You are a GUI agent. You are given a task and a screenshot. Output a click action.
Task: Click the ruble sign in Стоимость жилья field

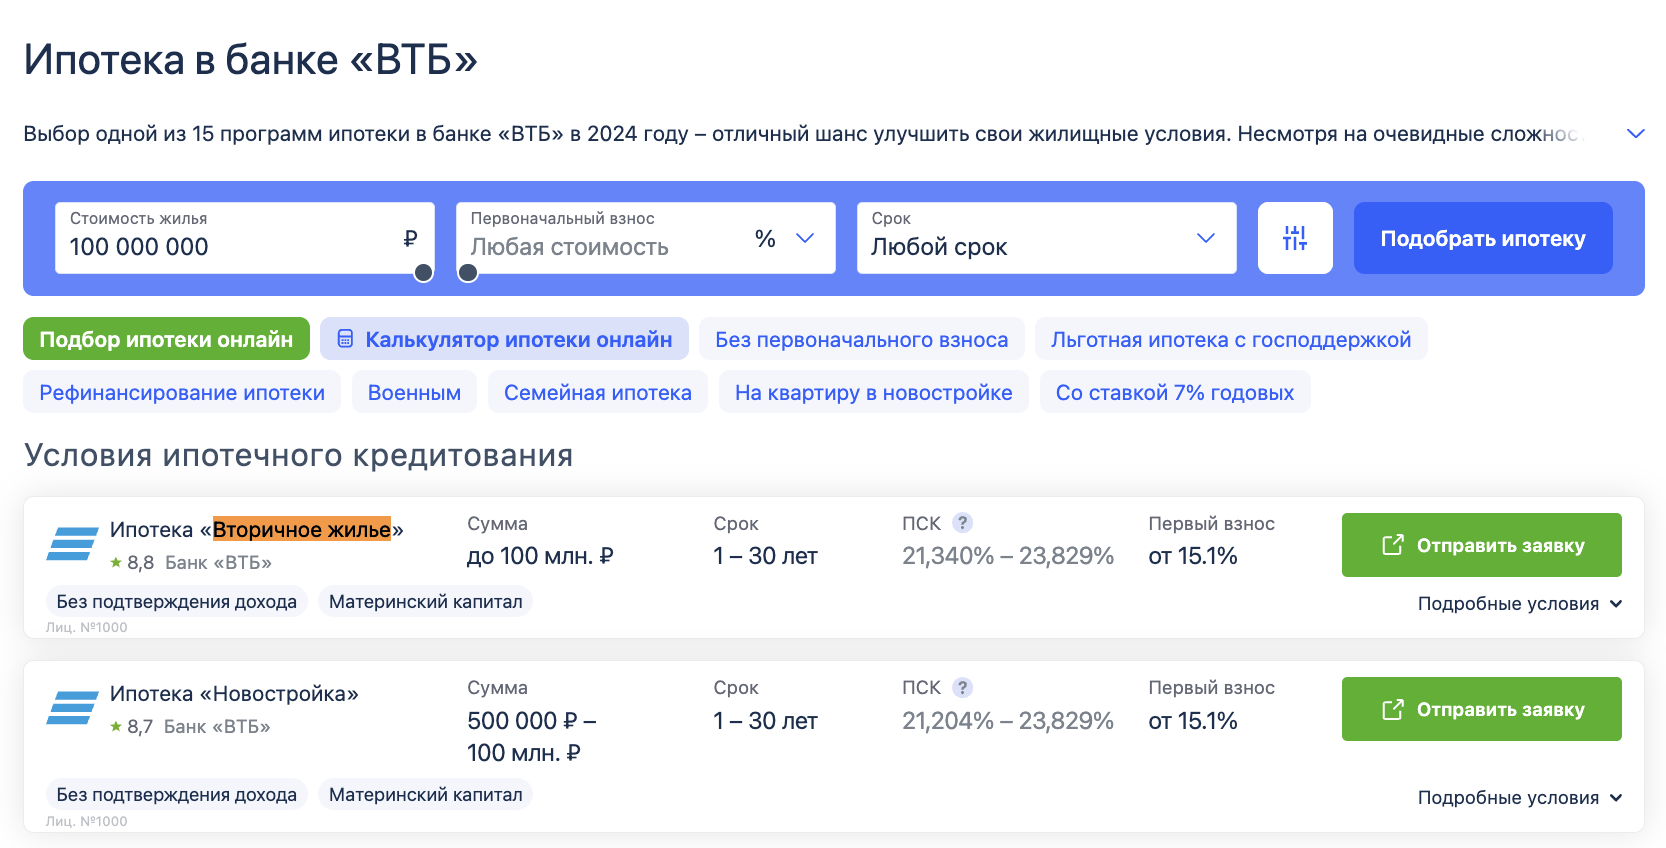[x=410, y=238]
